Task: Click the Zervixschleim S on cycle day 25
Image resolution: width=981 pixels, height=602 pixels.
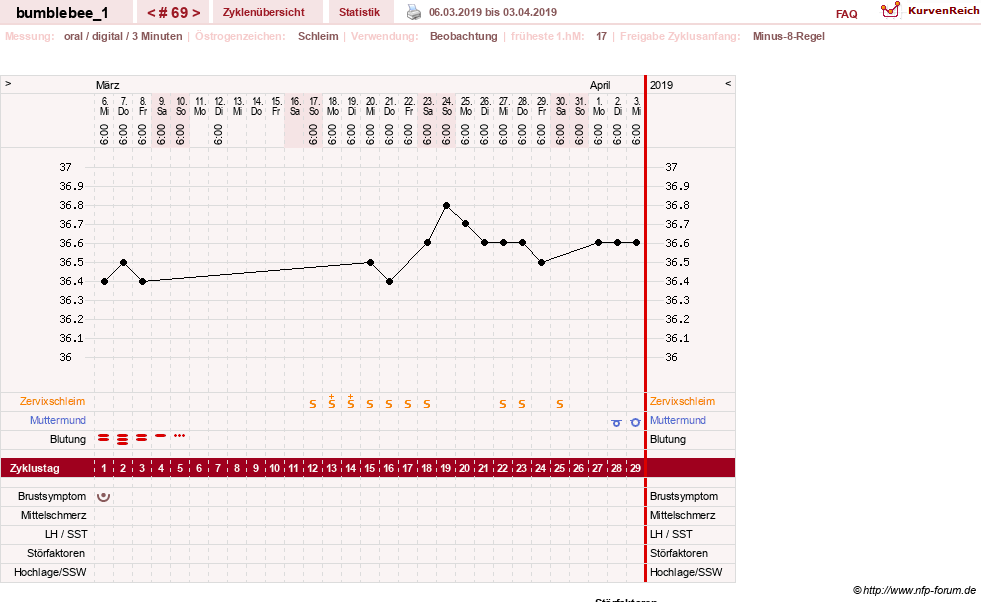Action: tap(560, 404)
